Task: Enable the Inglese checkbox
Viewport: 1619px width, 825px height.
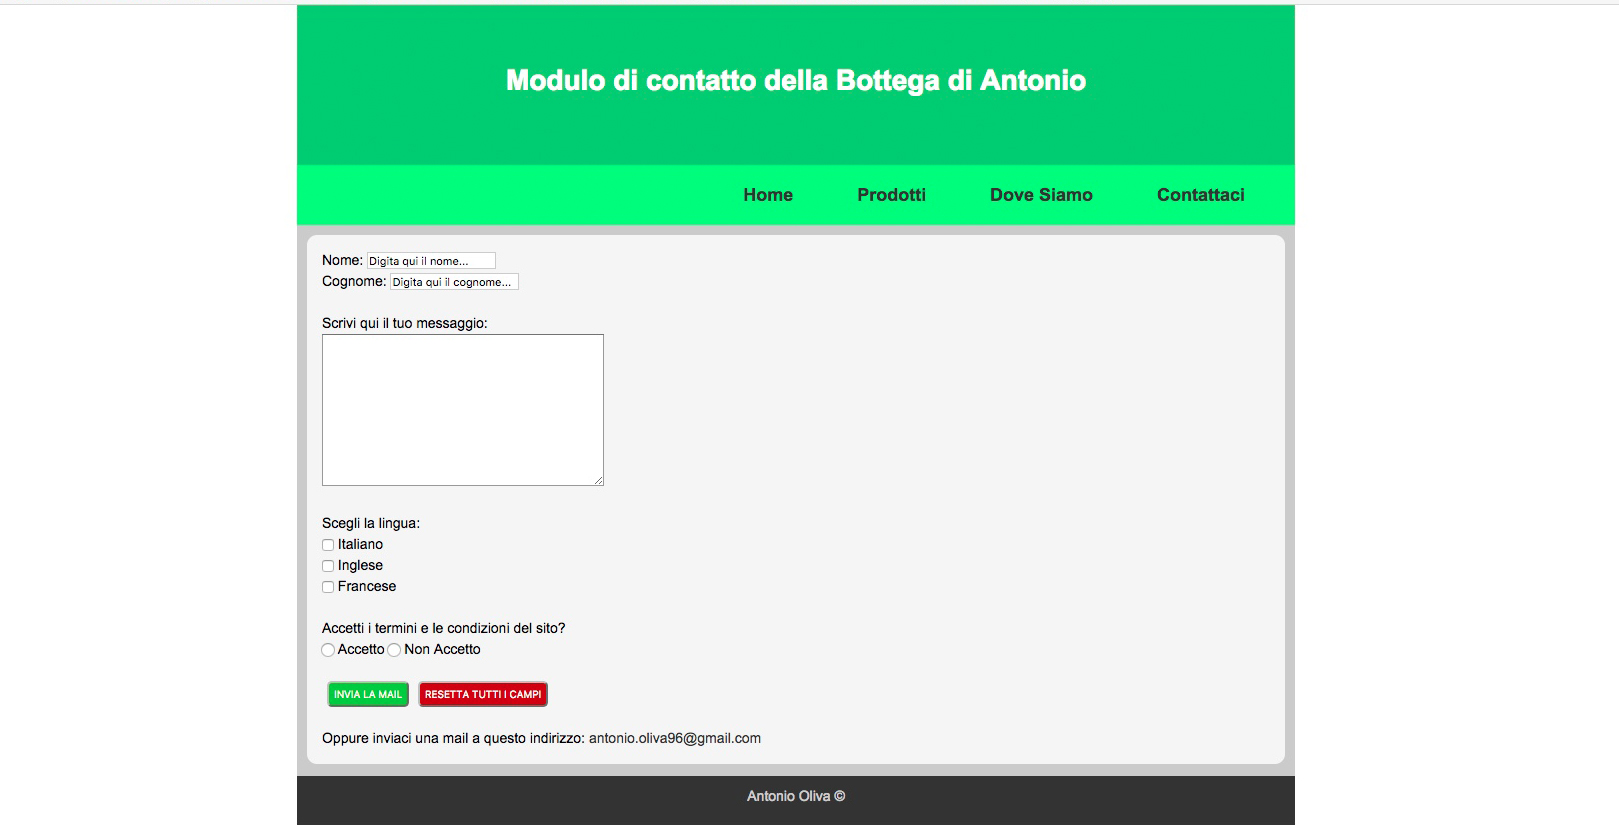Action: click(x=328, y=566)
